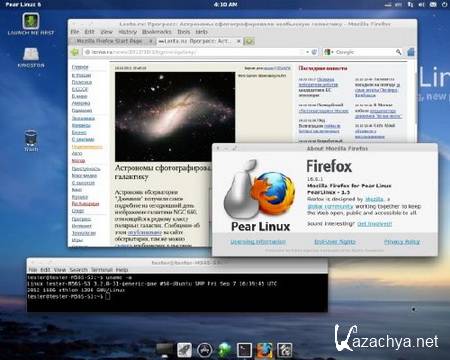Image resolution: width=450 pixels, height=360 pixels.
Task: Open the Edit menu in Firefox
Action: coord(89,32)
